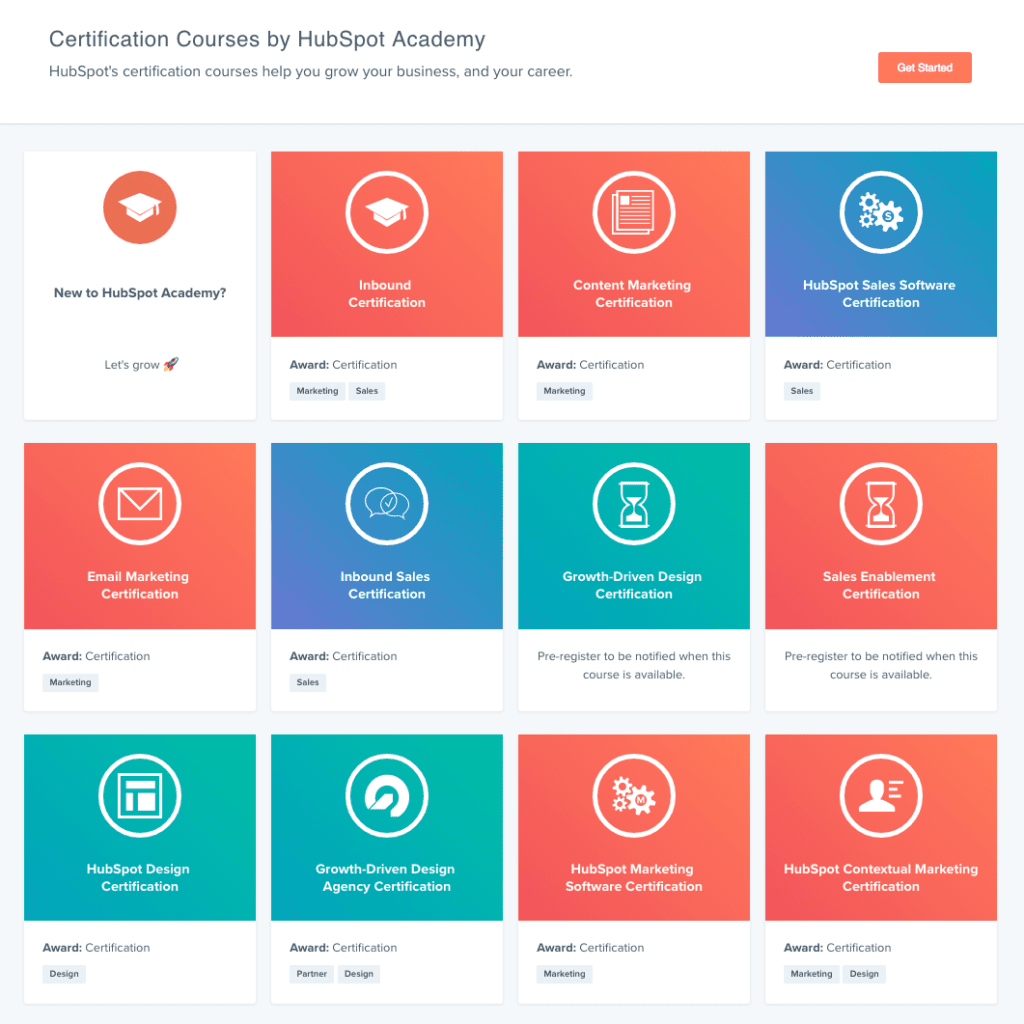Open the New to HubSpot Academy card
The width and height of the screenshot is (1024, 1024).
[140, 293]
